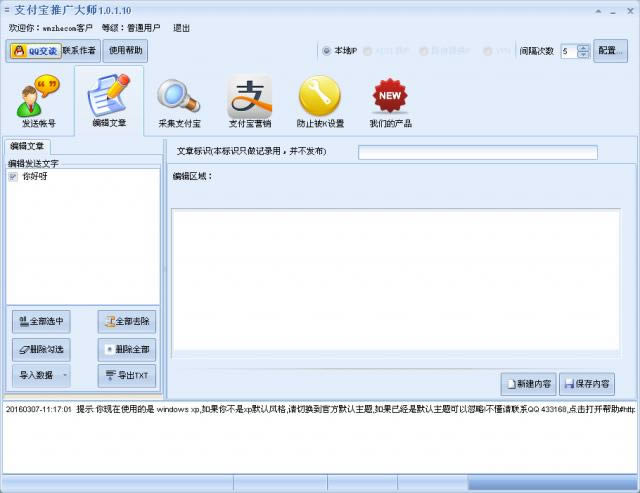This screenshot has width=640, height=493.
Task: Increase the 间隔次数 value with the up arrow
Action: point(584,47)
